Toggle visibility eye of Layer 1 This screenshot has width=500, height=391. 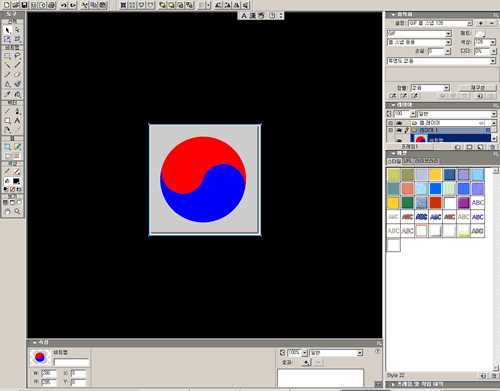click(x=398, y=130)
